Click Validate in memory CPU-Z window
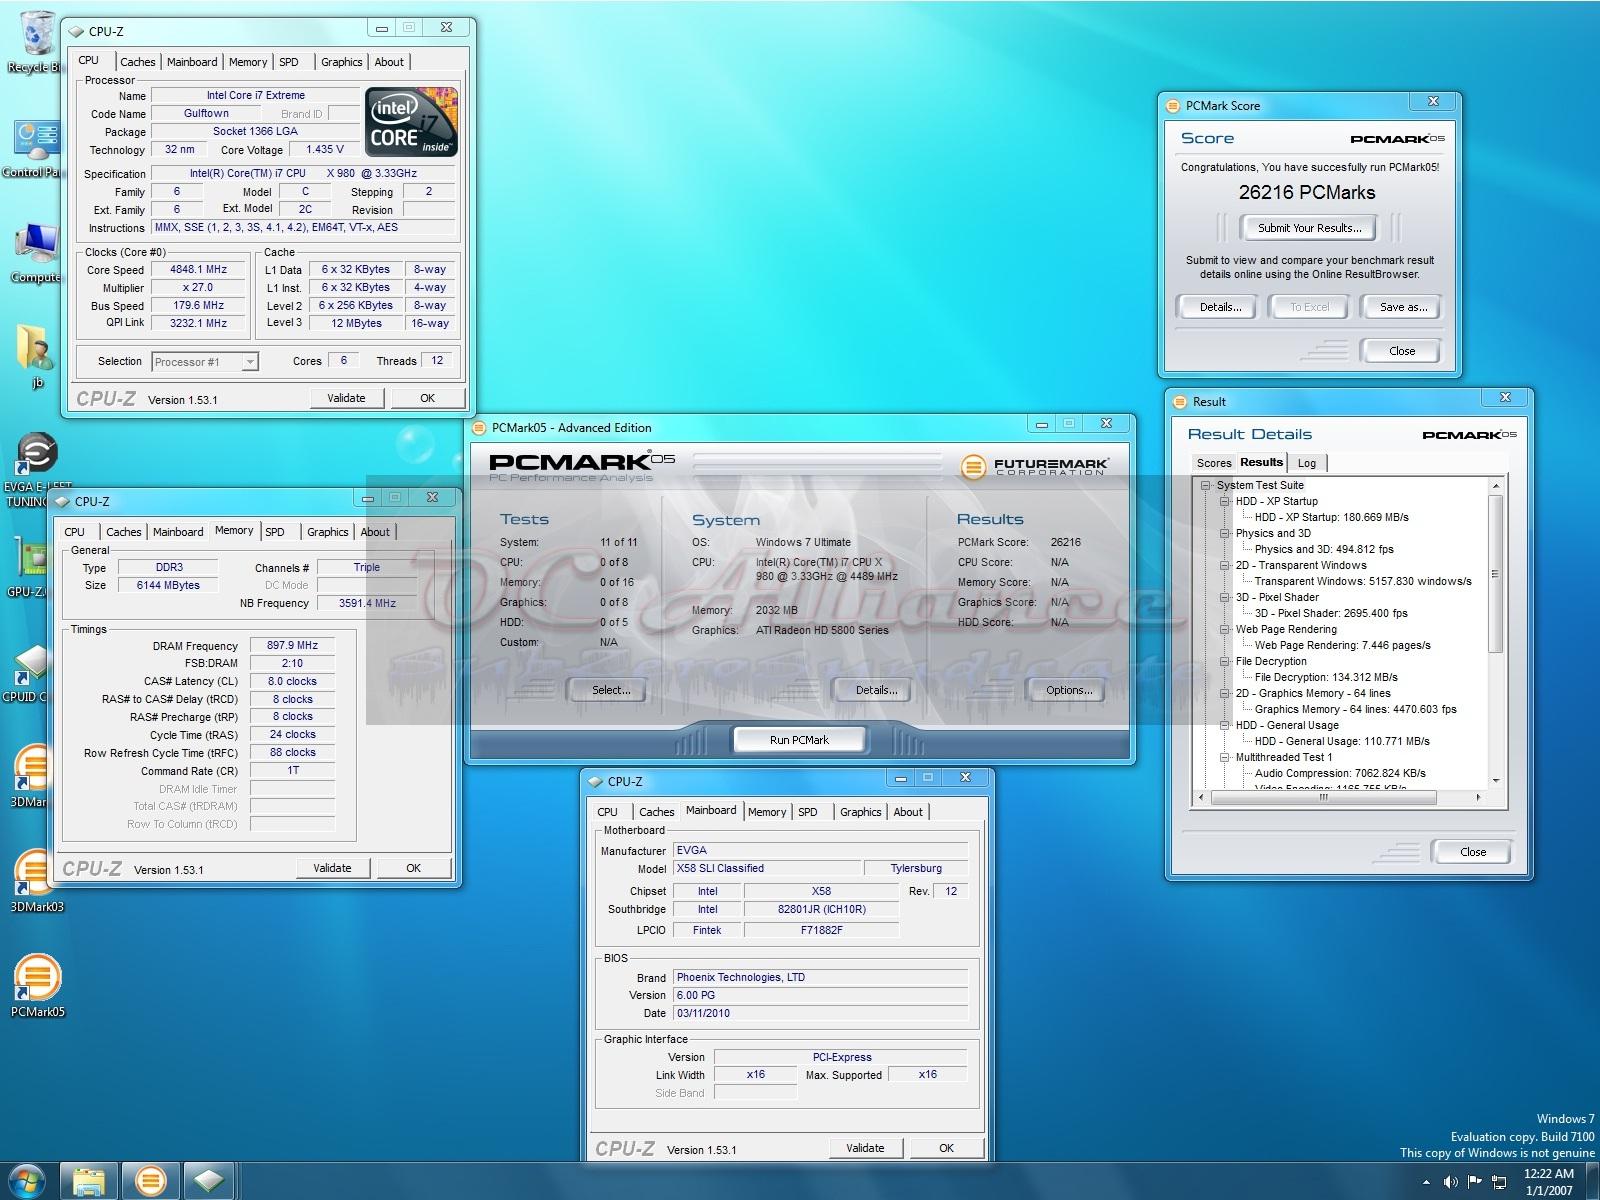The width and height of the screenshot is (1600, 1200). click(332, 868)
